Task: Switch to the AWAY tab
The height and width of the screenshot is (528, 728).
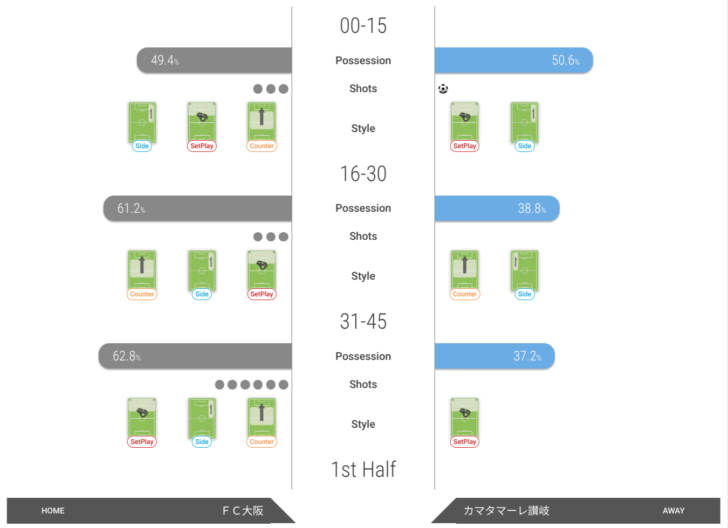Action: click(674, 511)
